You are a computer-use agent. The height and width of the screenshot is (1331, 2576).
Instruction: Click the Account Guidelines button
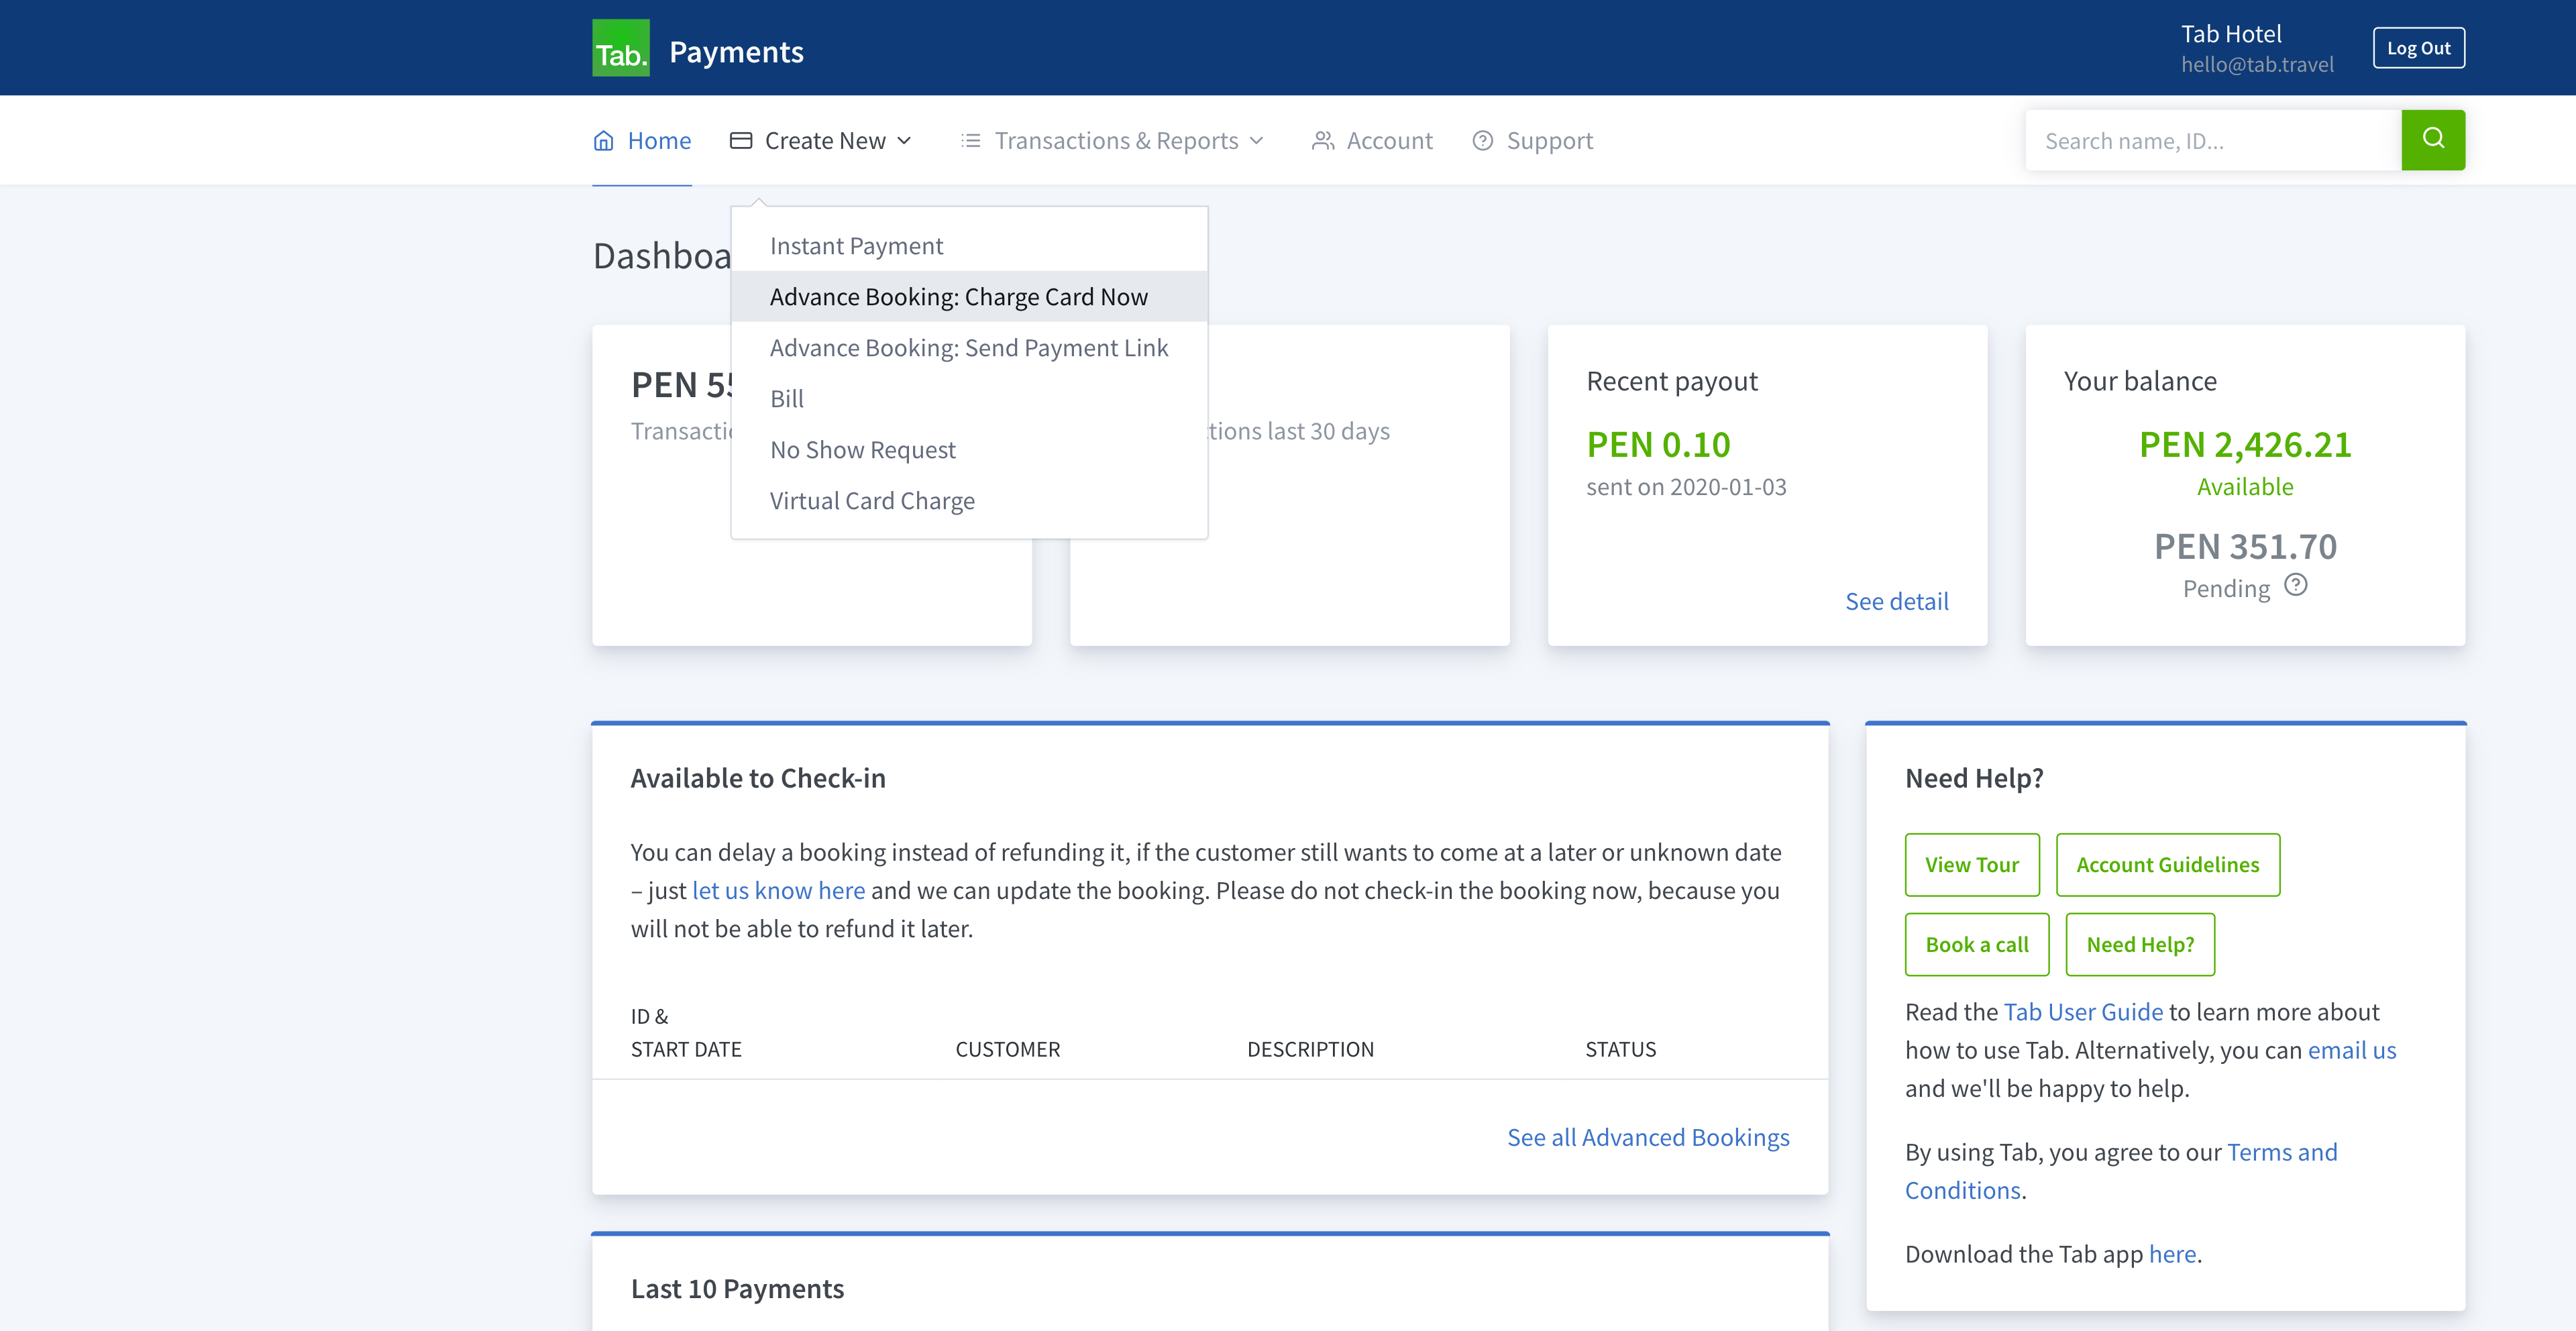[x=2168, y=865]
